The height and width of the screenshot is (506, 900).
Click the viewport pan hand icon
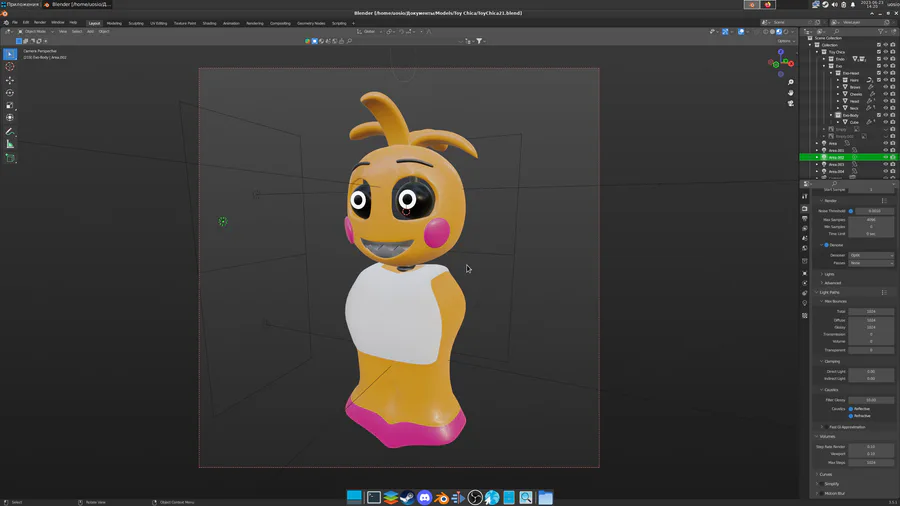click(x=790, y=92)
